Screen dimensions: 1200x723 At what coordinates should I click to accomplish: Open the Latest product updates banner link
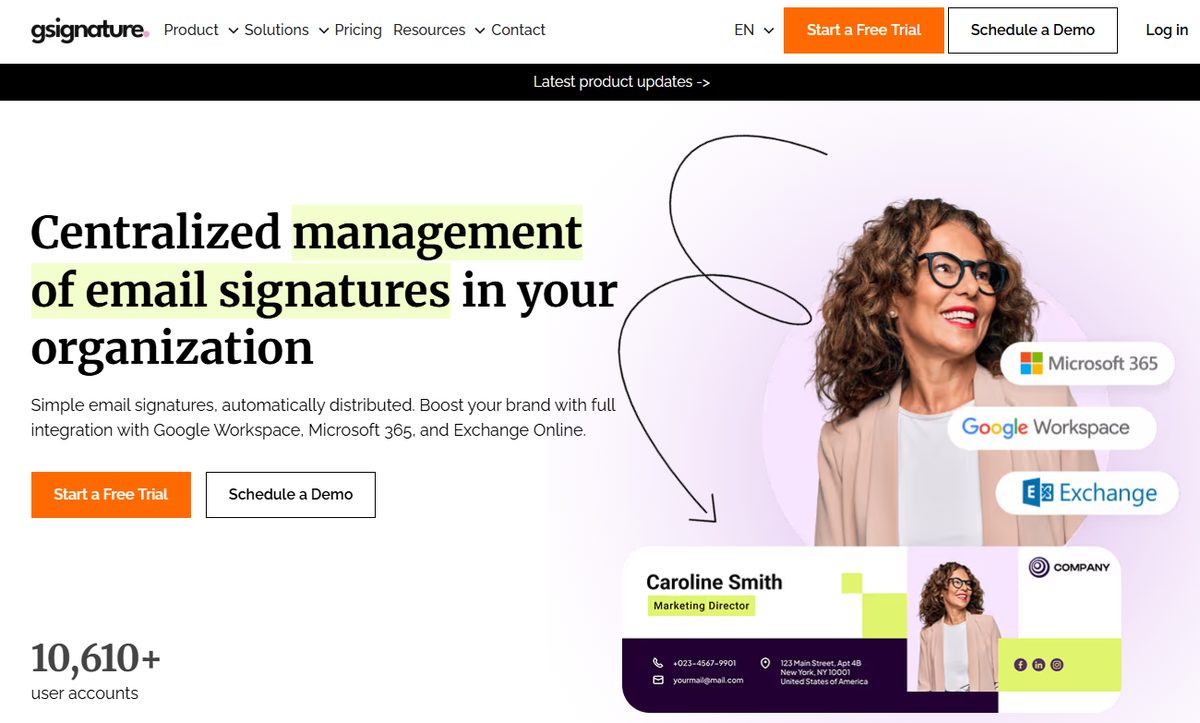621,82
